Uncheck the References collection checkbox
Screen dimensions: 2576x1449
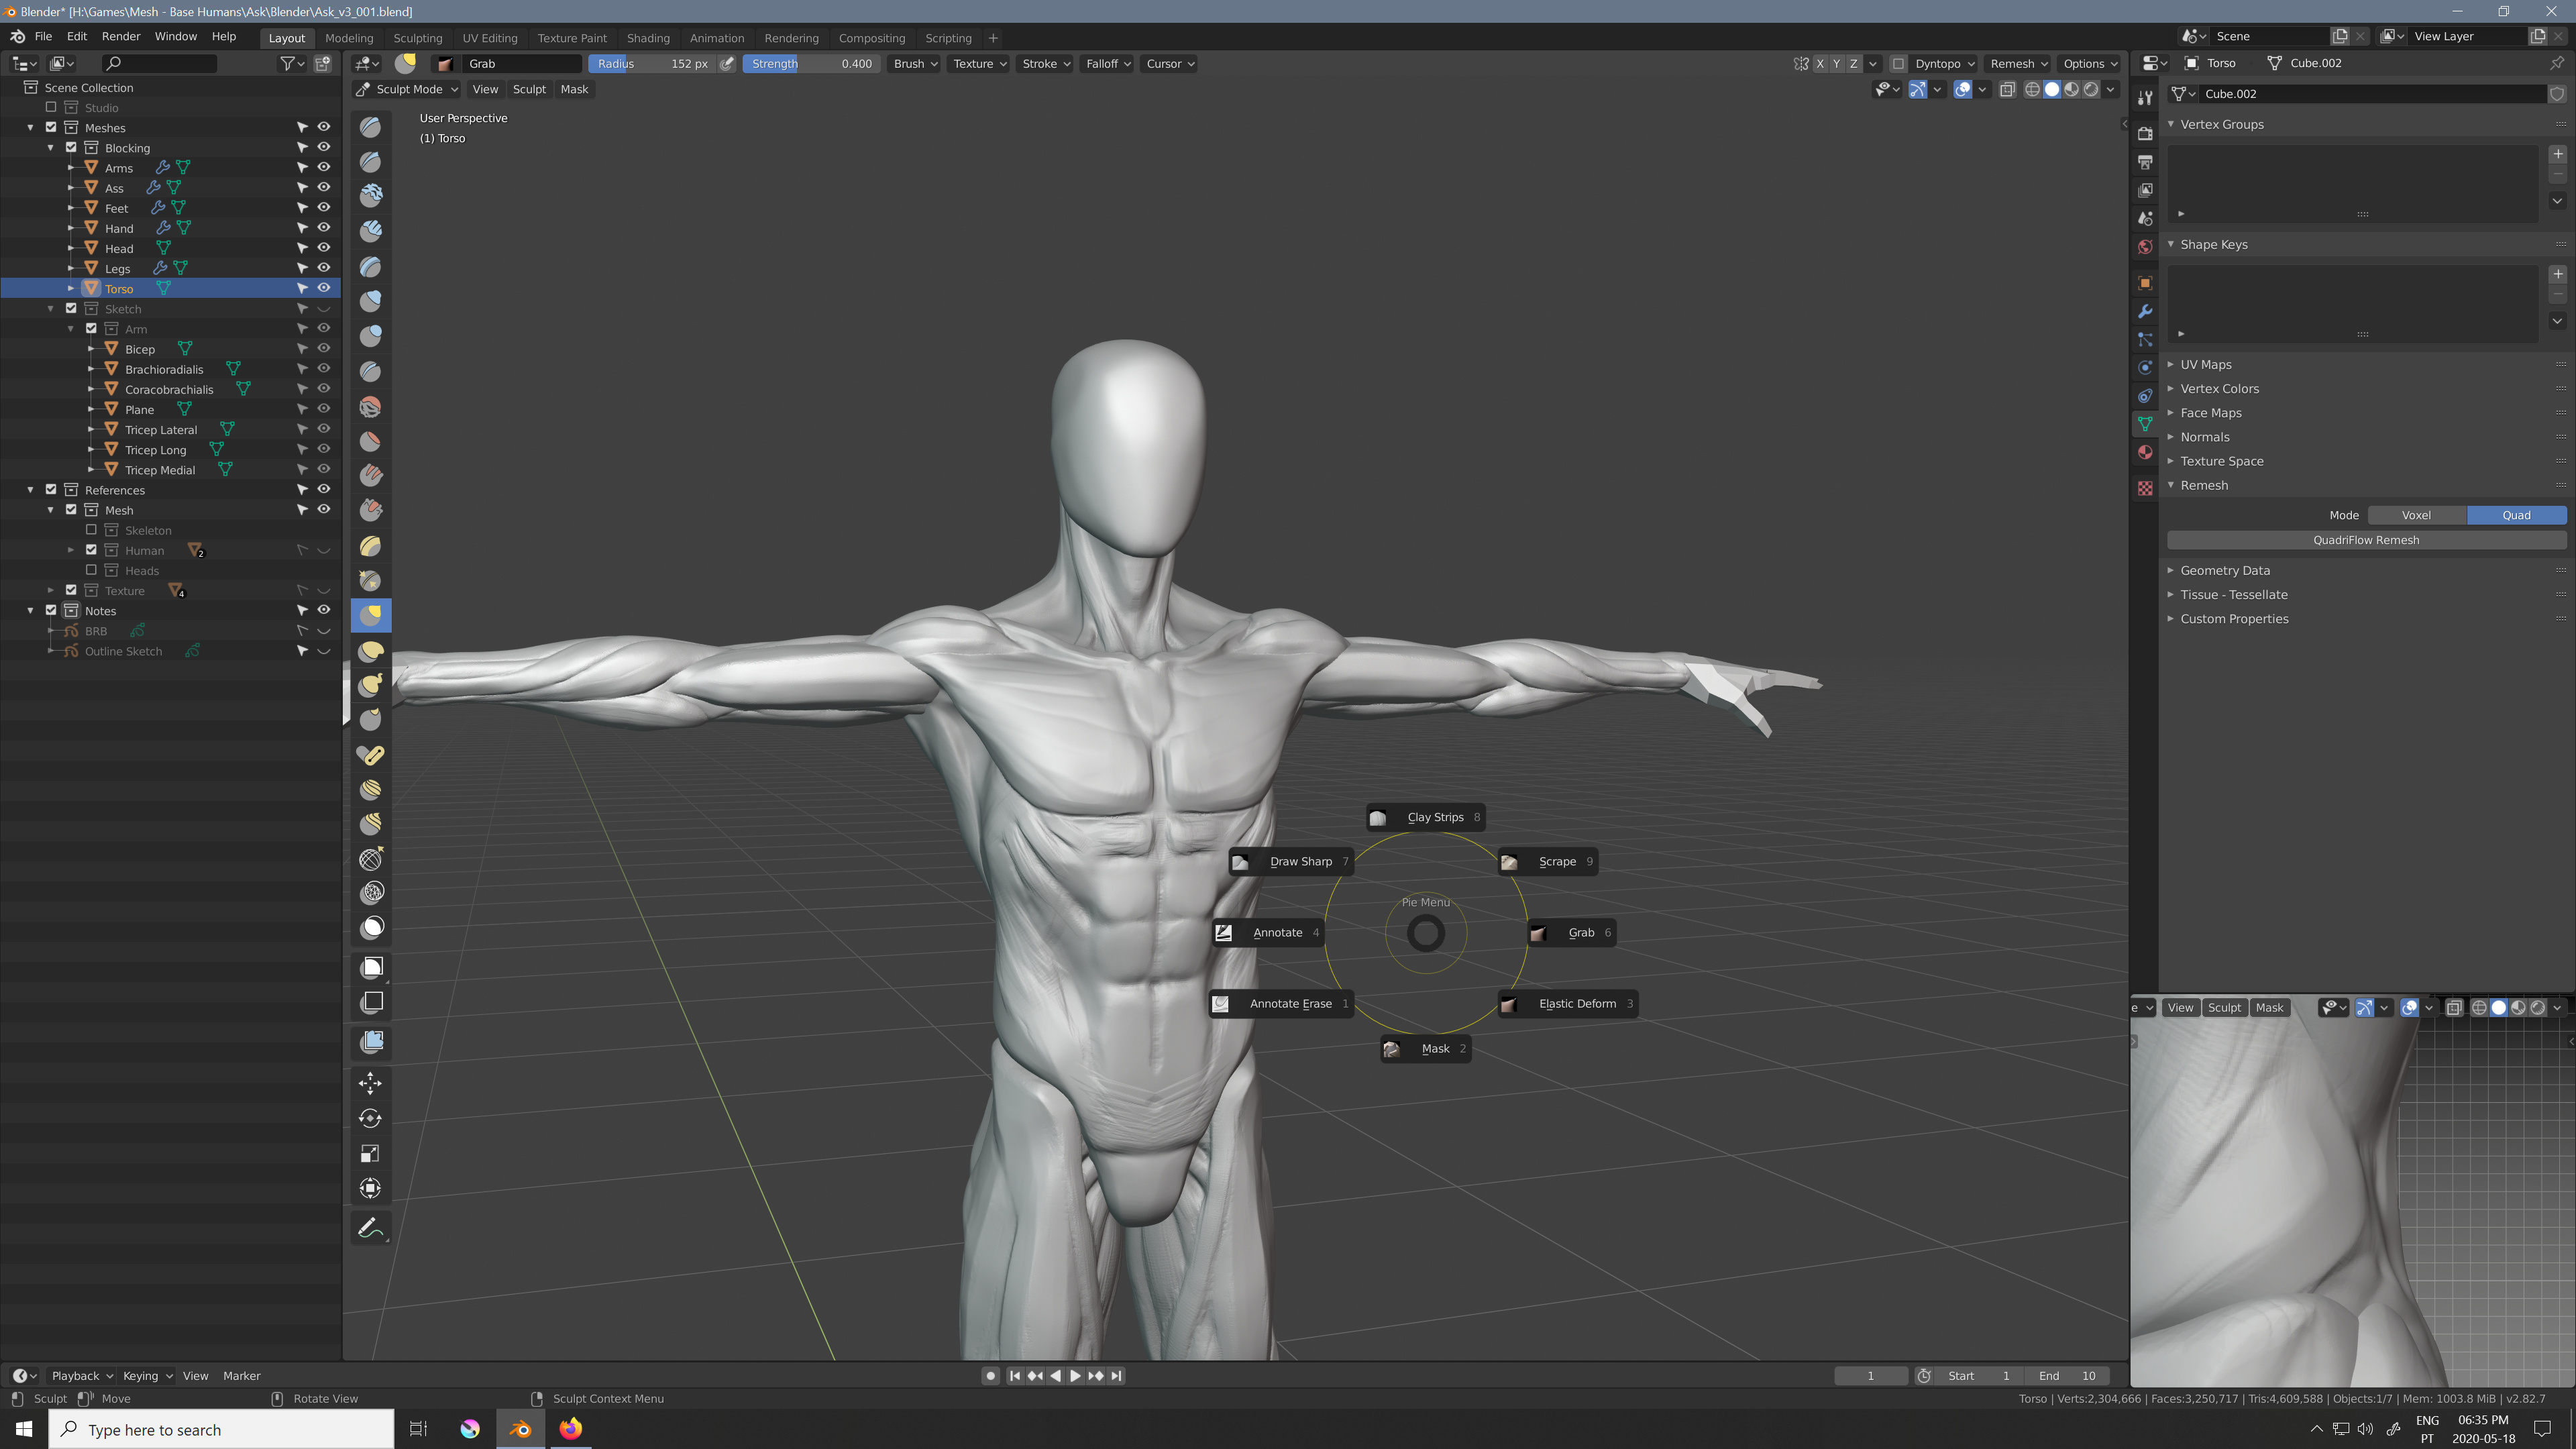pos(51,490)
